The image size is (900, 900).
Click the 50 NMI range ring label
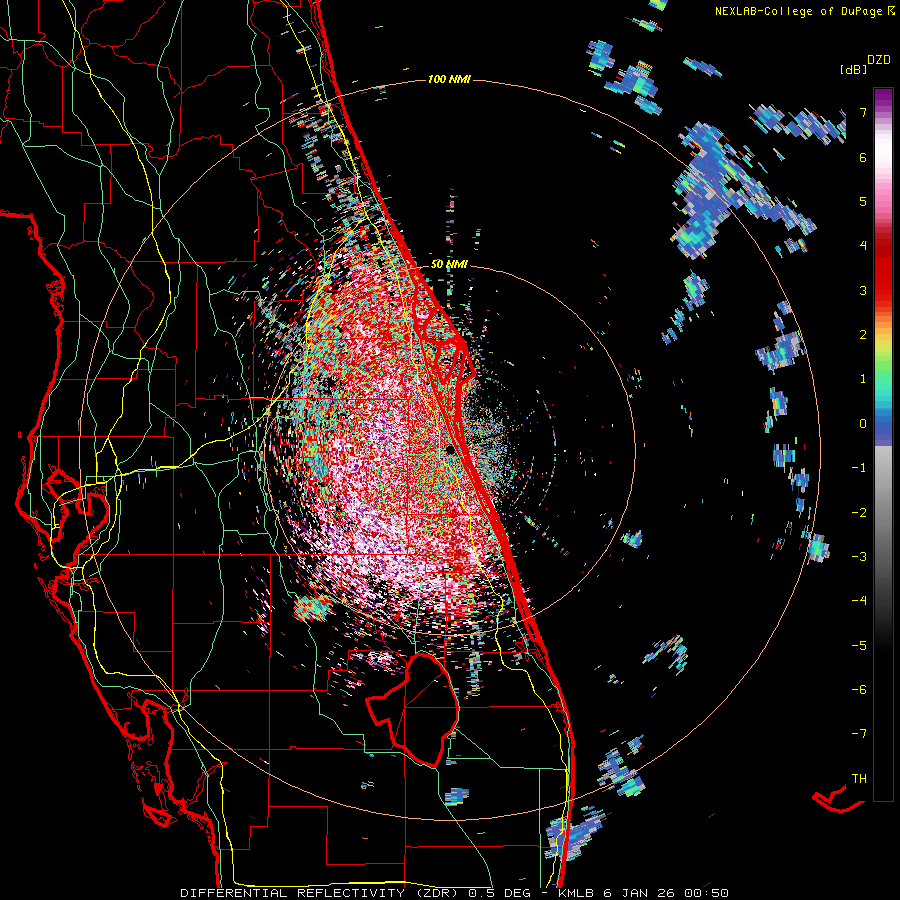(x=449, y=265)
